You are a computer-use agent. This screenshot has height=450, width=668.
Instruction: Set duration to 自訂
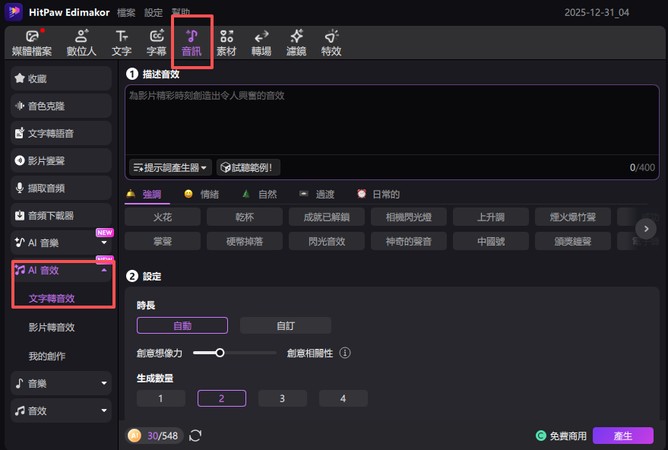pyautogui.click(x=285, y=326)
